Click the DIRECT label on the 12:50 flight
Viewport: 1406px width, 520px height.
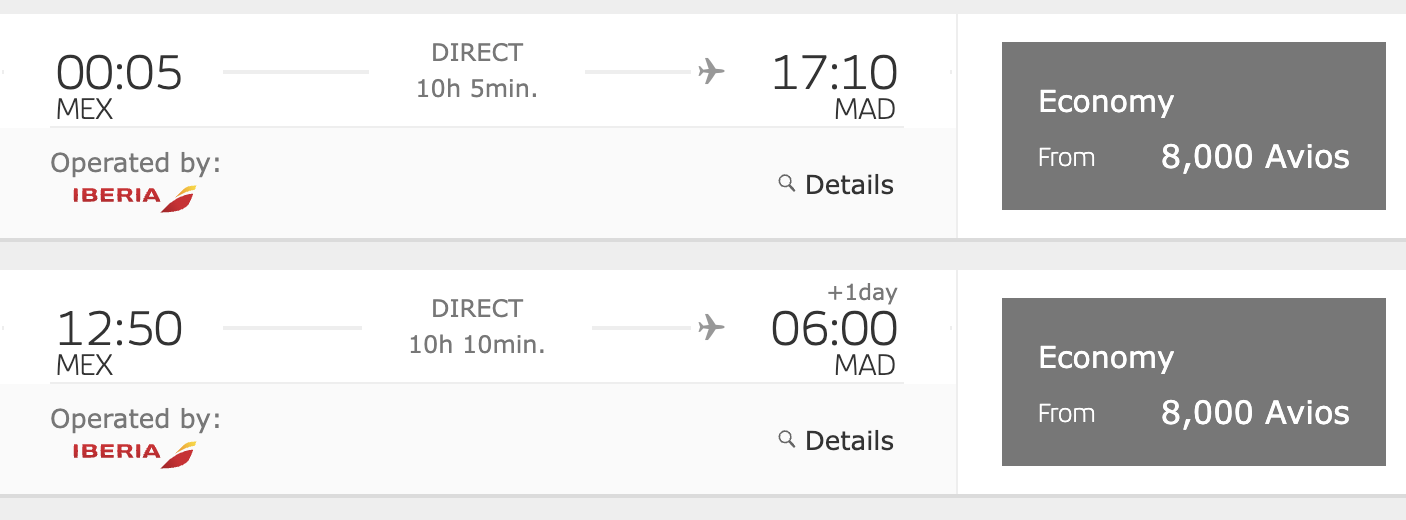click(477, 308)
